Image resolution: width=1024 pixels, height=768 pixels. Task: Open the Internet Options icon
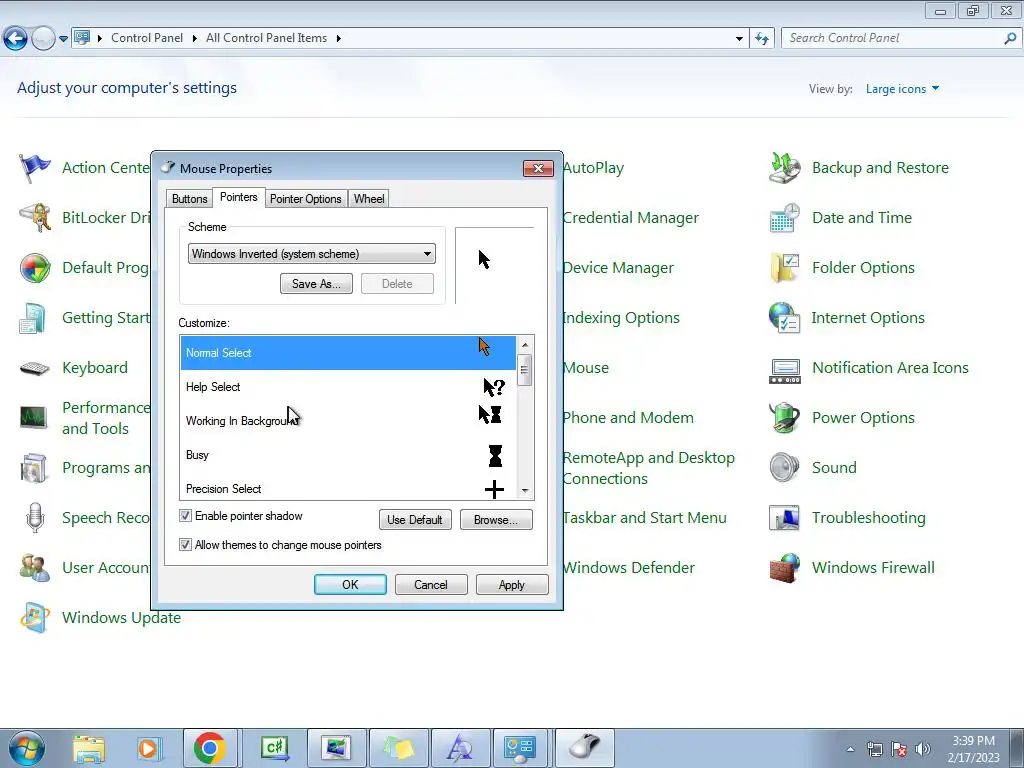pos(784,318)
